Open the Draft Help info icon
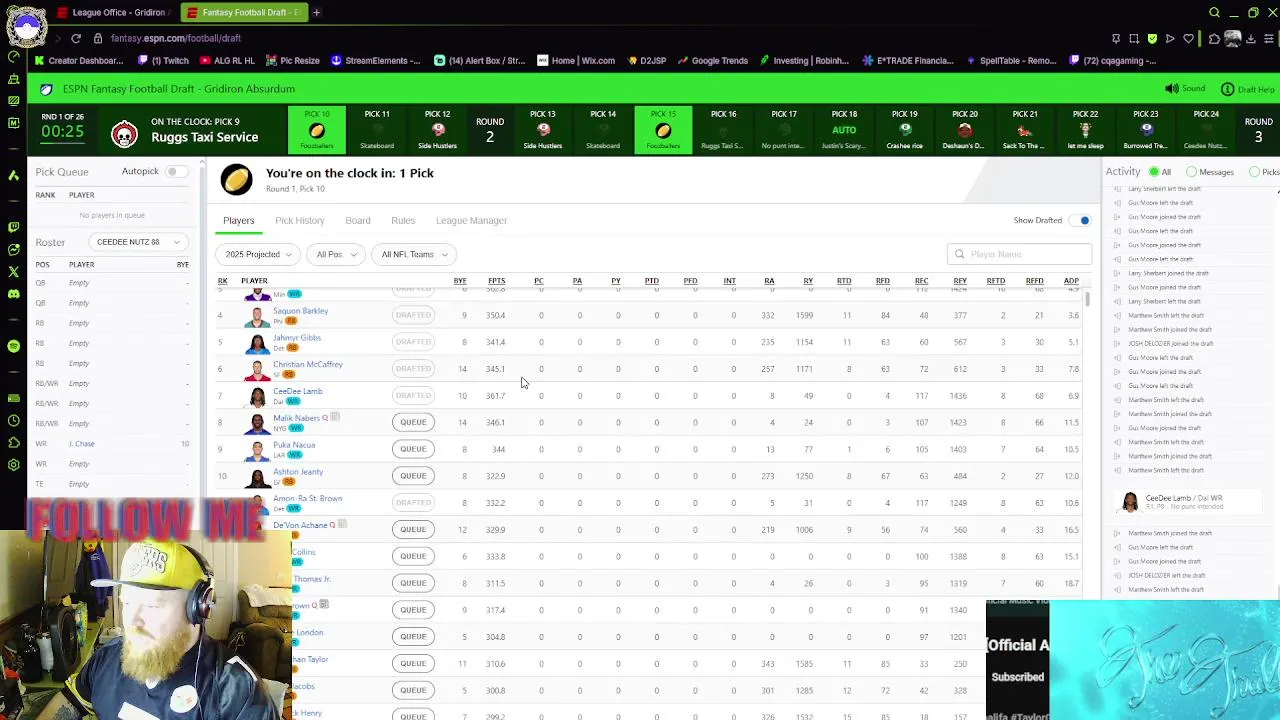This screenshot has height=720, width=1280. click(1227, 89)
